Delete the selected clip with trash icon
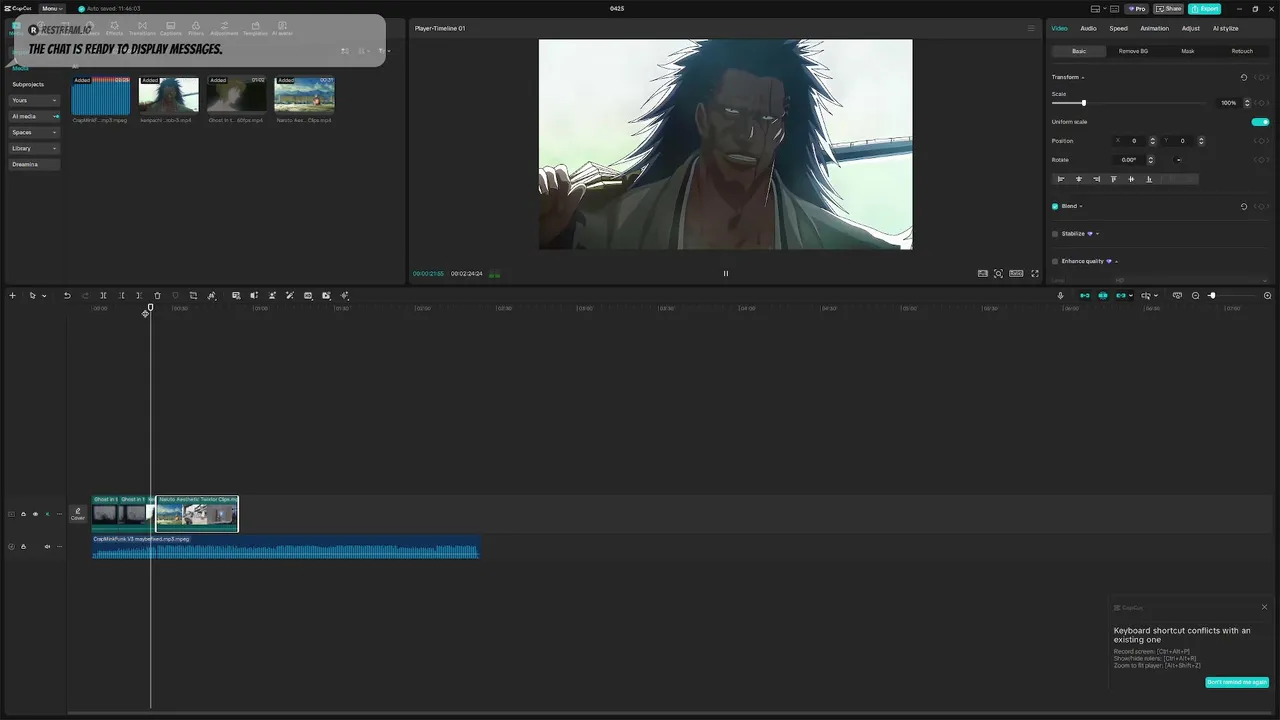The width and height of the screenshot is (1280, 720). 157,296
